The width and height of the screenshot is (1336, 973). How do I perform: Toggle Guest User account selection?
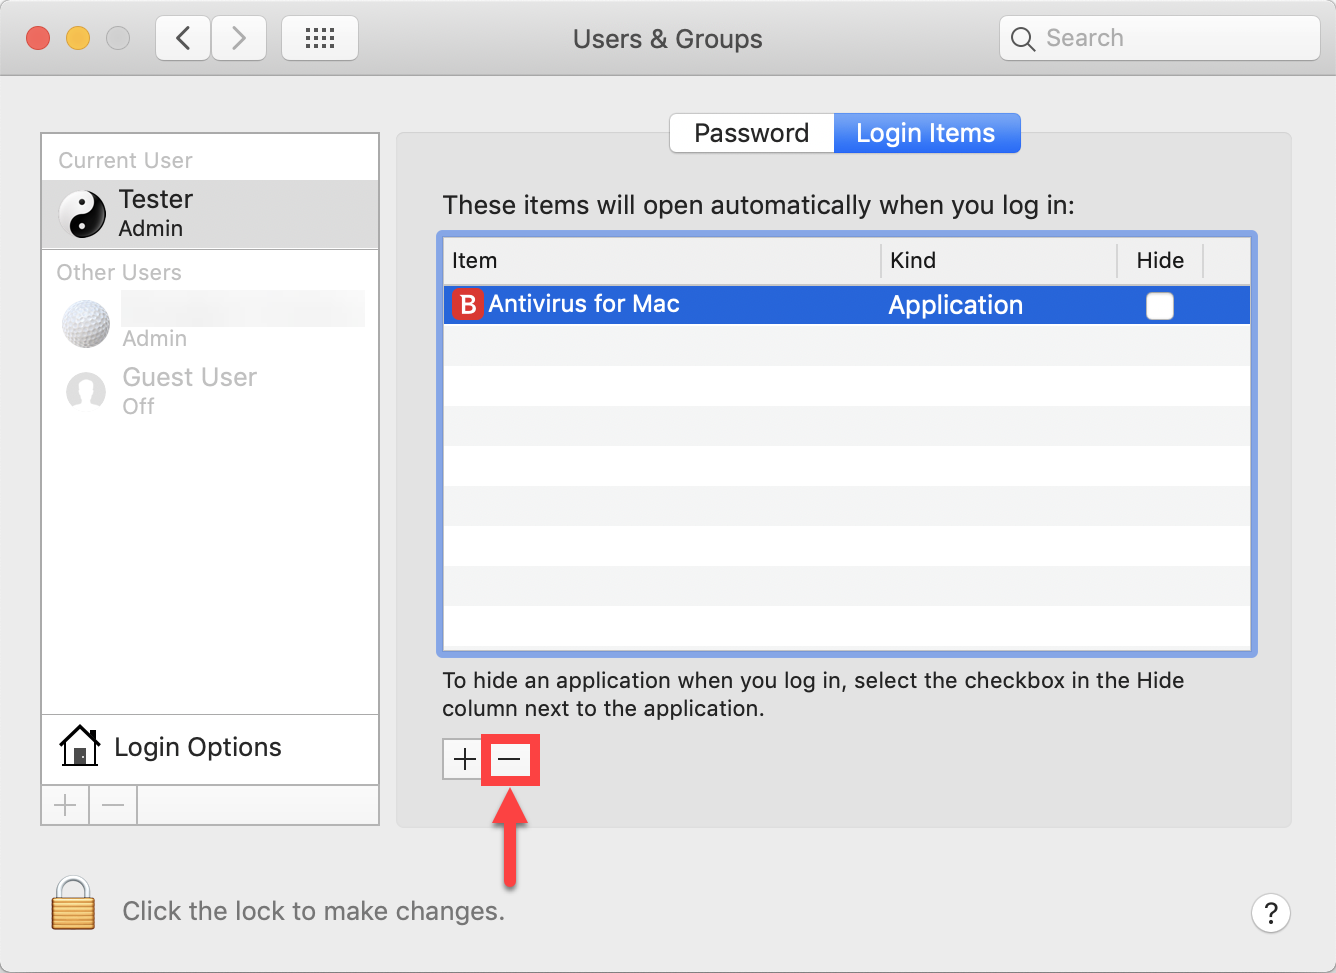pos(188,390)
